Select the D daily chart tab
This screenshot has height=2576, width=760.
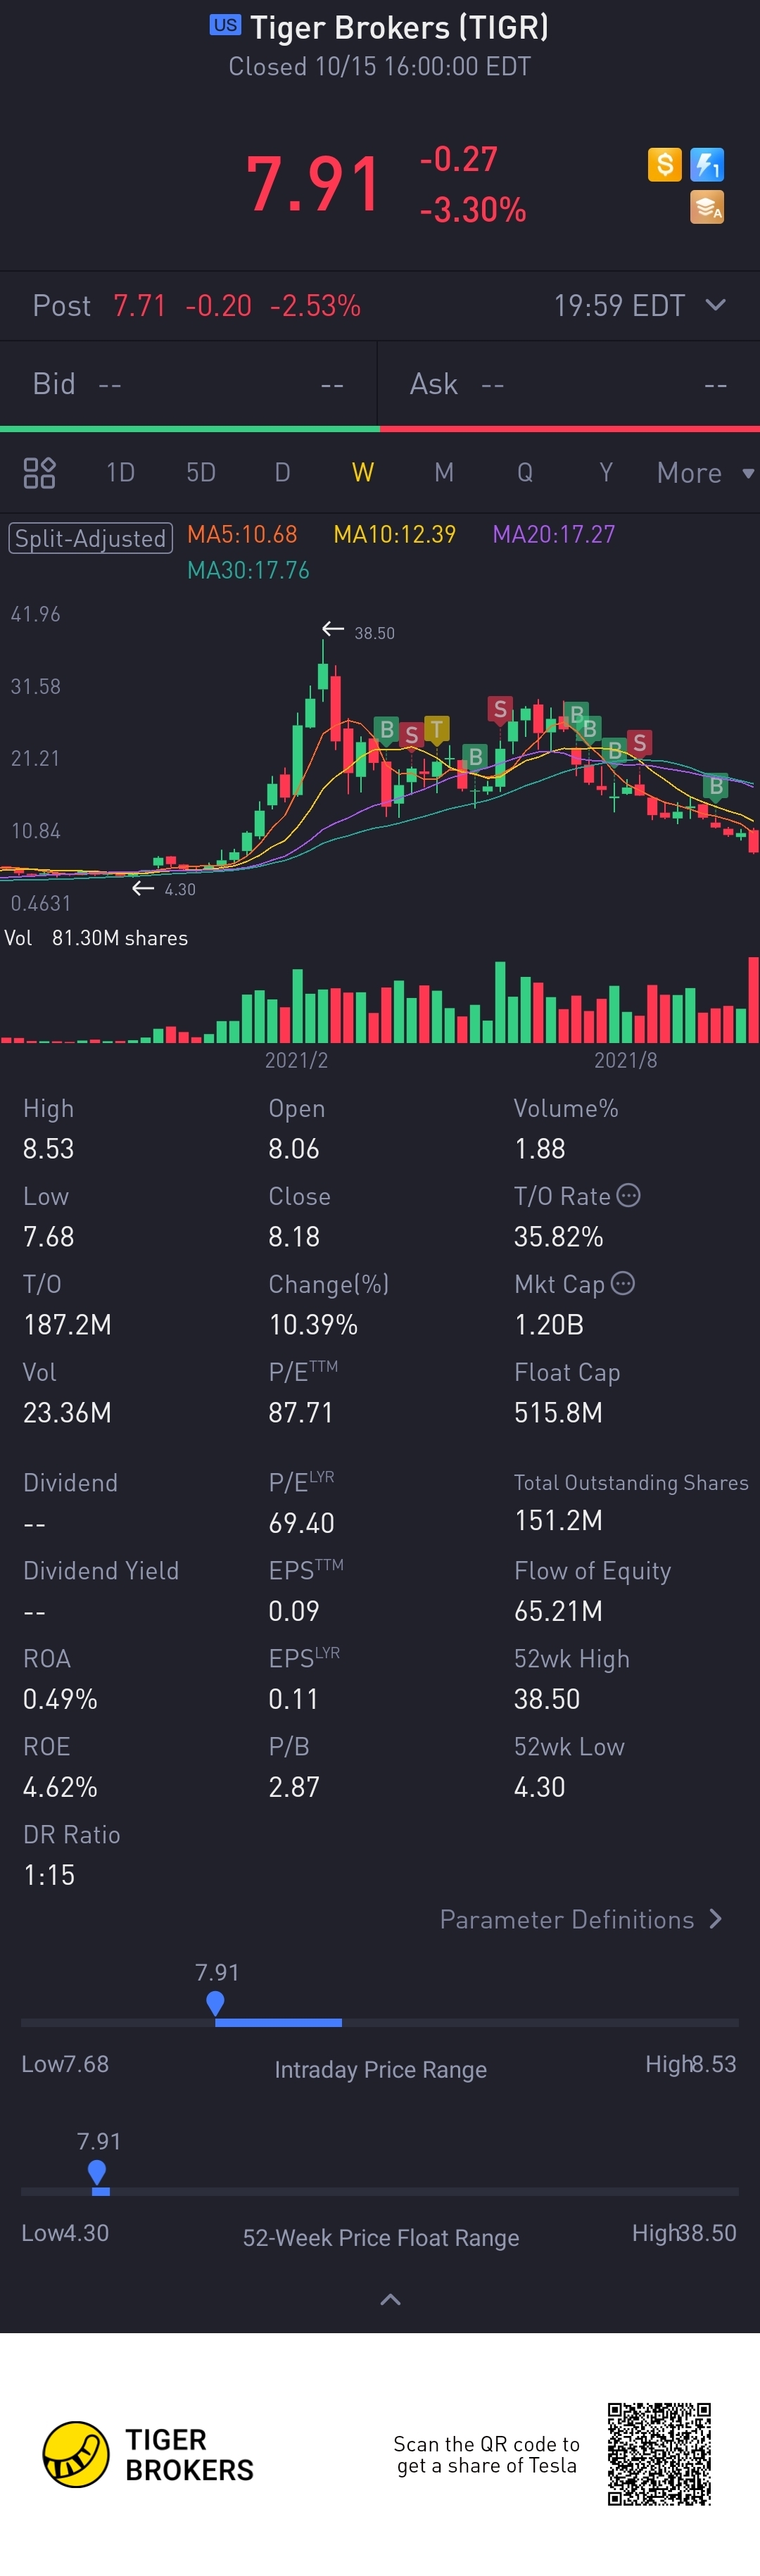tap(283, 472)
